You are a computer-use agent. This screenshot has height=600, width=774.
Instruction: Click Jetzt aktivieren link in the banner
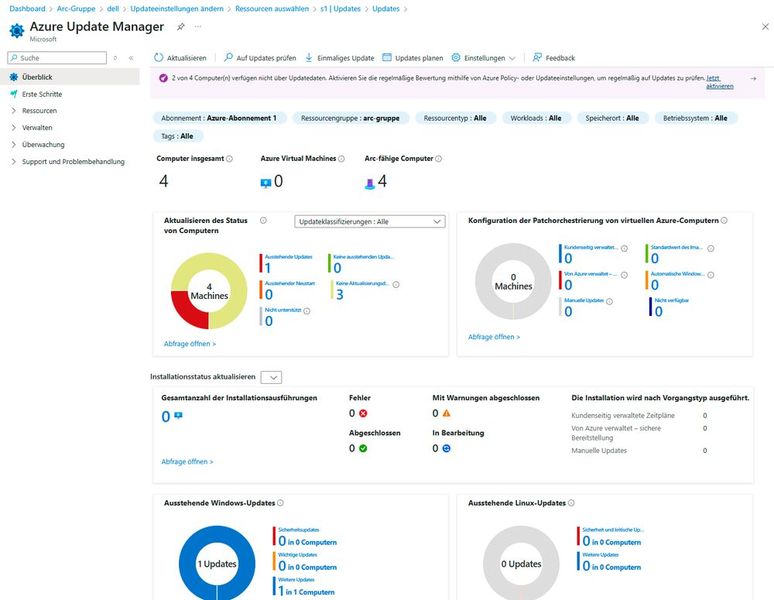coord(719,82)
